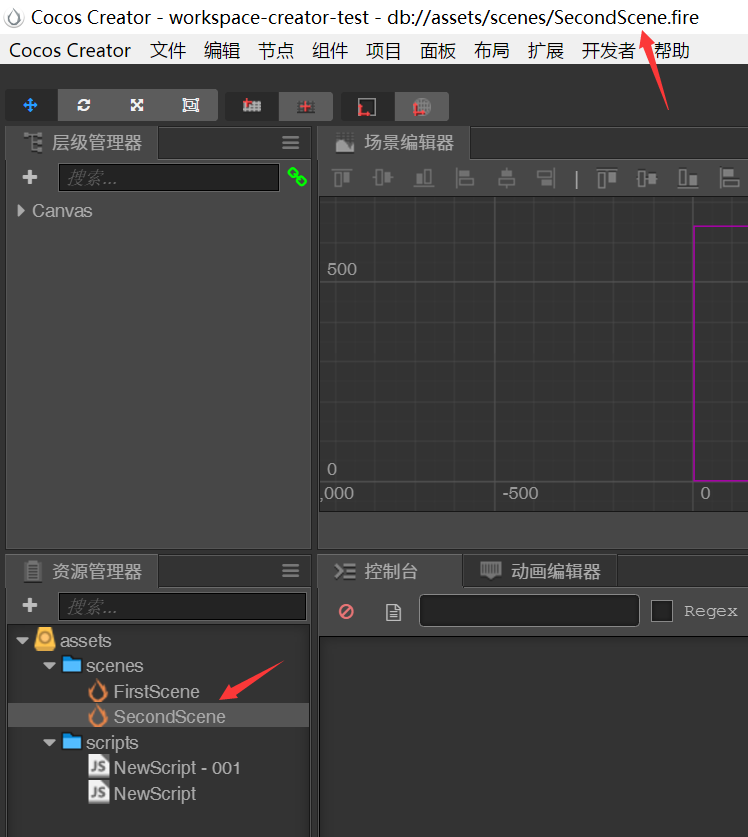The image size is (748, 837).
Task: Toggle local coordinate mode icon
Action: click(x=367, y=106)
